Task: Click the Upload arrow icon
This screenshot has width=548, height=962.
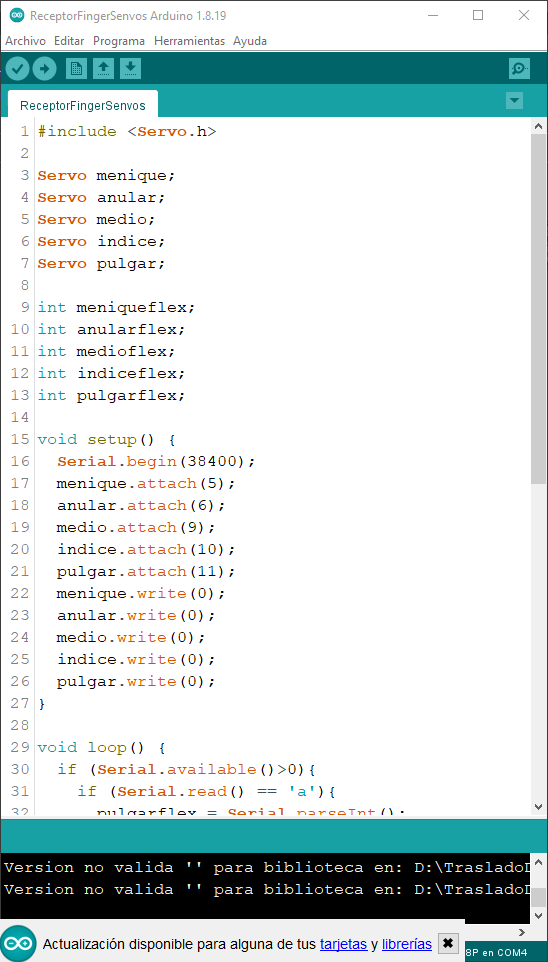Action: click(44, 69)
